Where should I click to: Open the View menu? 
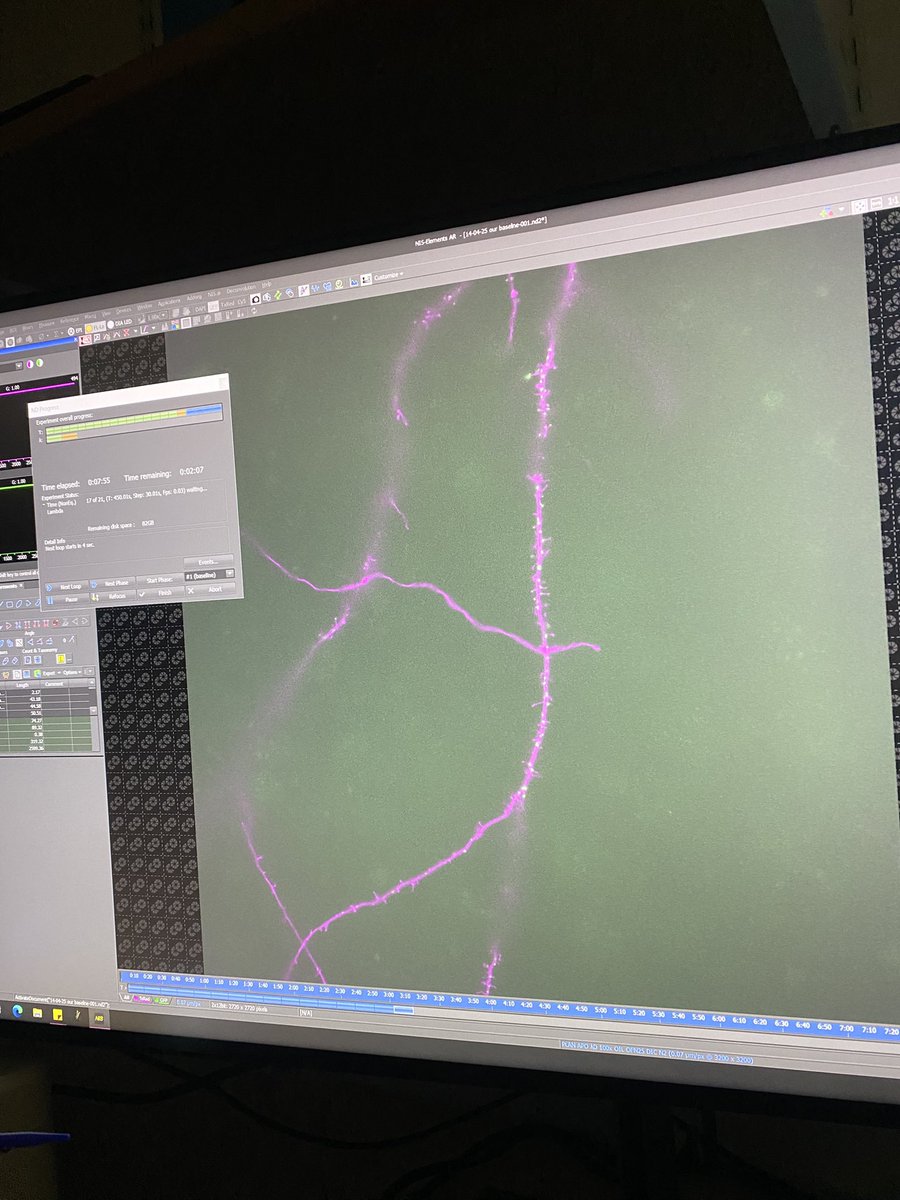click(x=106, y=312)
